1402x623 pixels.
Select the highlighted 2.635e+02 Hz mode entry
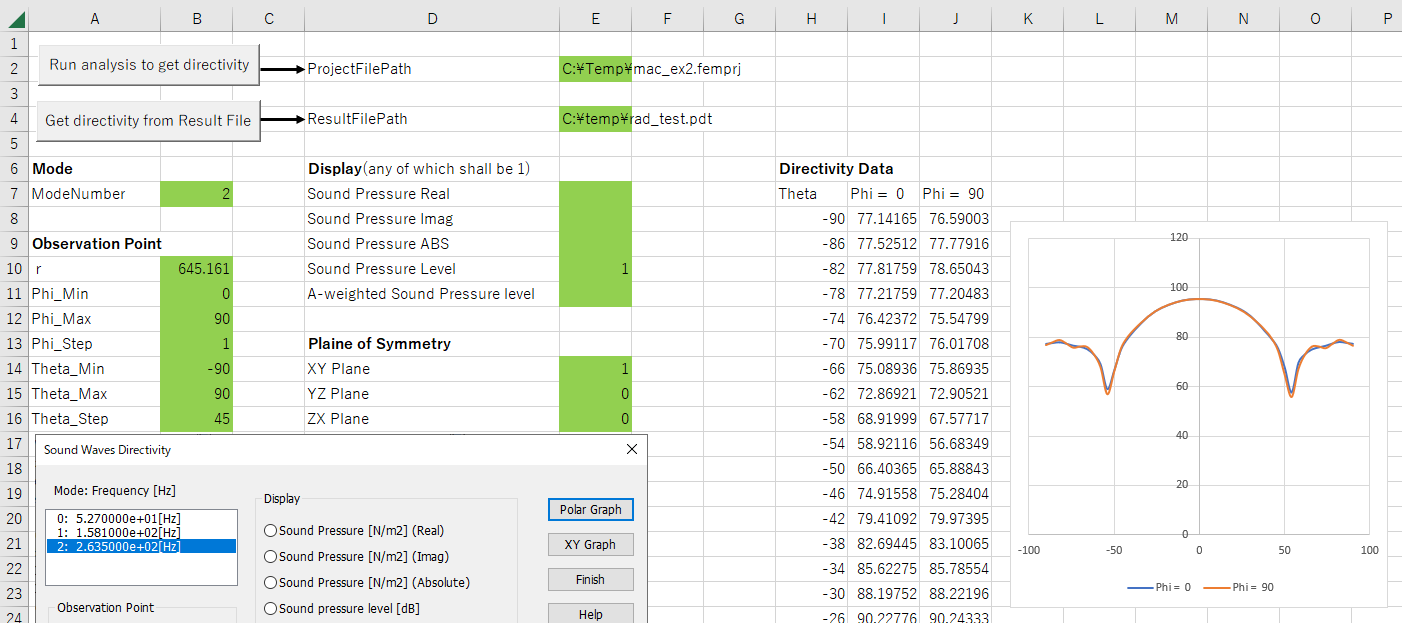click(x=118, y=546)
